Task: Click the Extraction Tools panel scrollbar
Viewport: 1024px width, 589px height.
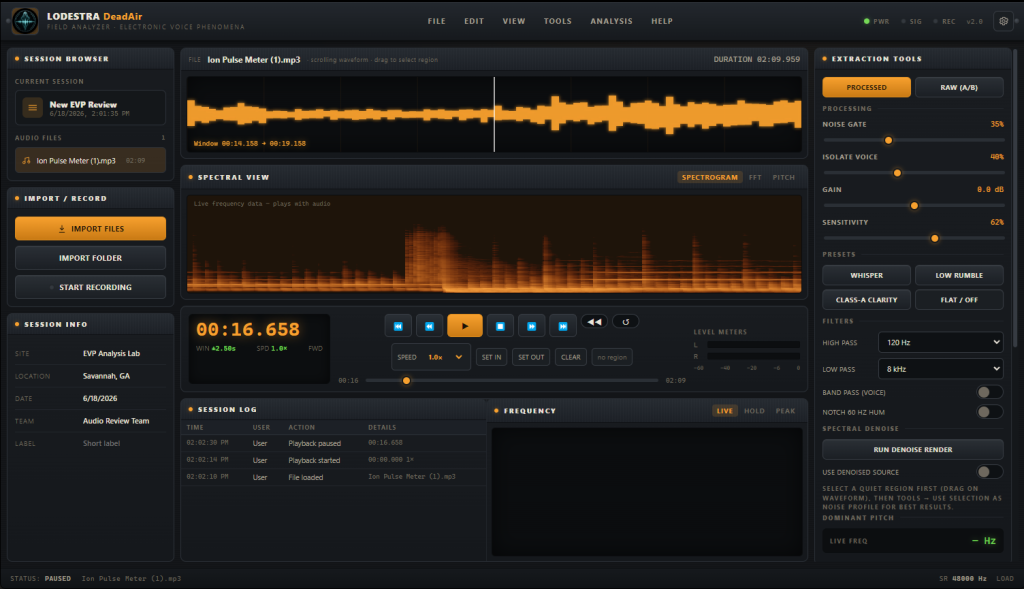Action: click(x=1015, y=197)
